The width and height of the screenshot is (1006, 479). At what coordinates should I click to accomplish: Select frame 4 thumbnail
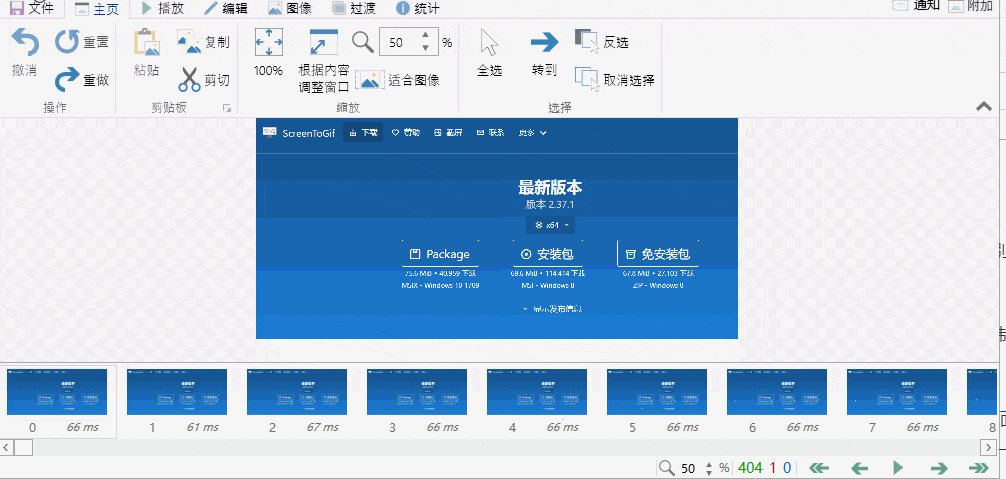(537, 392)
